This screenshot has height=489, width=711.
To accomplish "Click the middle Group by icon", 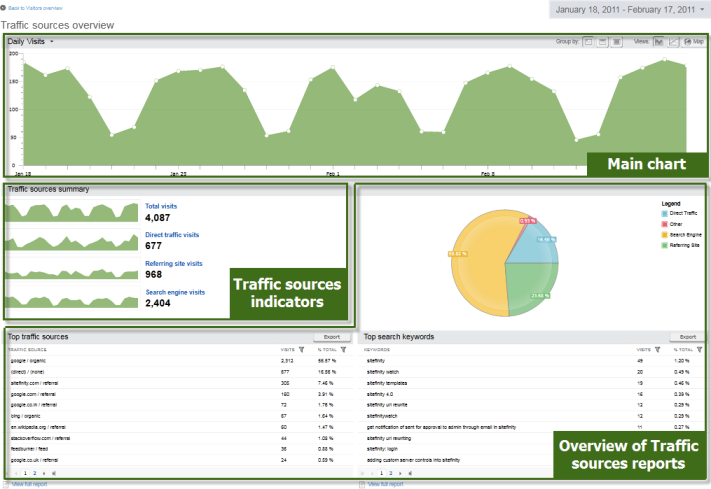I will (x=602, y=42).
